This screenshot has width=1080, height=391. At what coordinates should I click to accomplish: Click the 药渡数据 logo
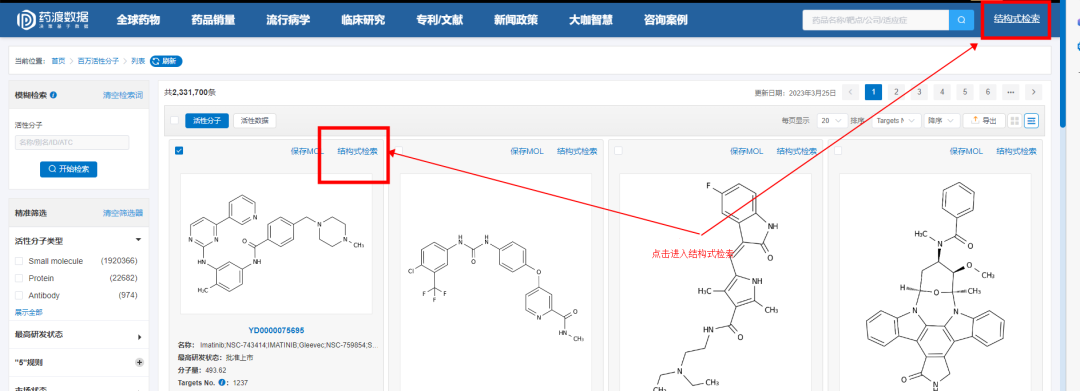pyautogui.click(x=52, y=20)
